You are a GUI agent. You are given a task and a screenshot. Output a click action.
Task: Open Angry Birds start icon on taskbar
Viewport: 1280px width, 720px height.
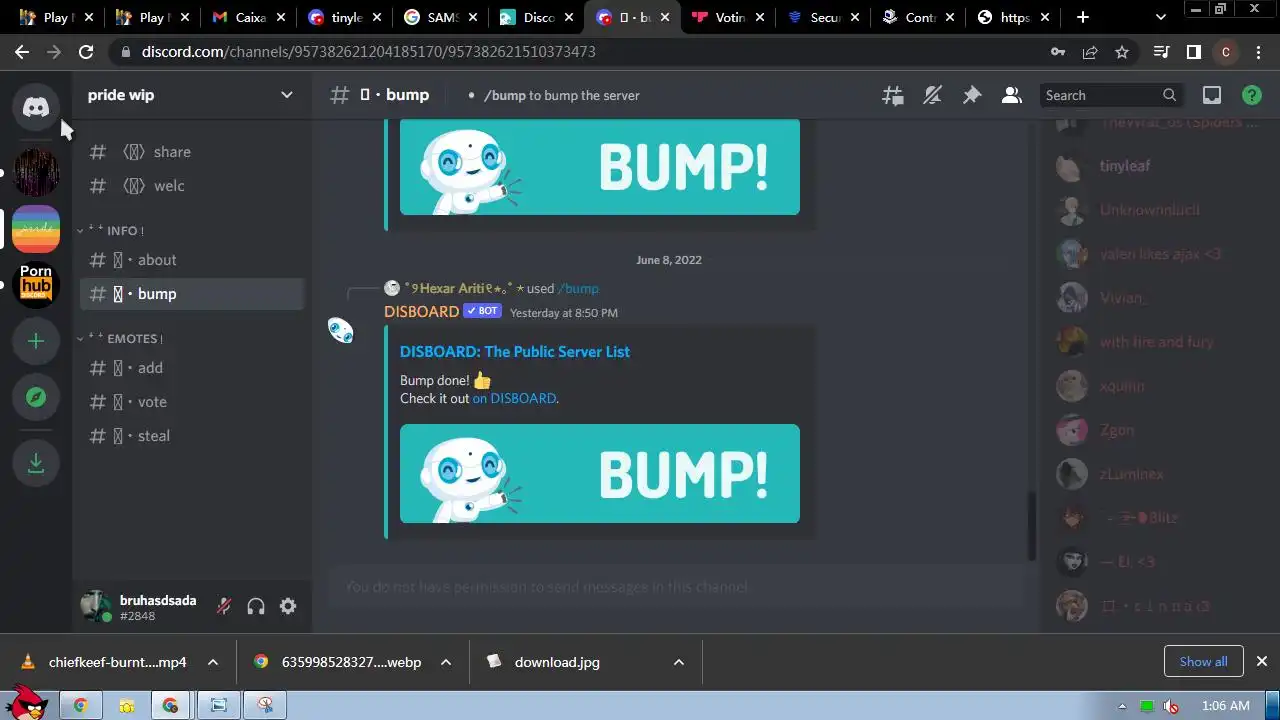pyautogui.click(x=26, y=703)
